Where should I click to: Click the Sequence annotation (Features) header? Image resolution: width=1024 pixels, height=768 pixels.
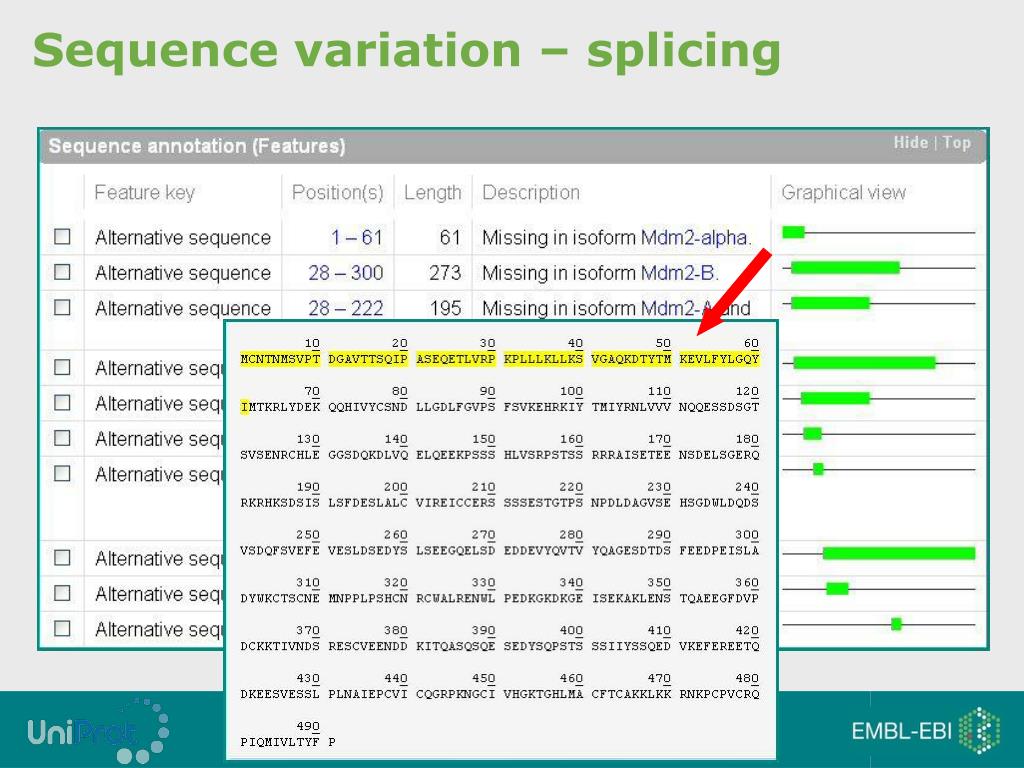coord(197,146)
